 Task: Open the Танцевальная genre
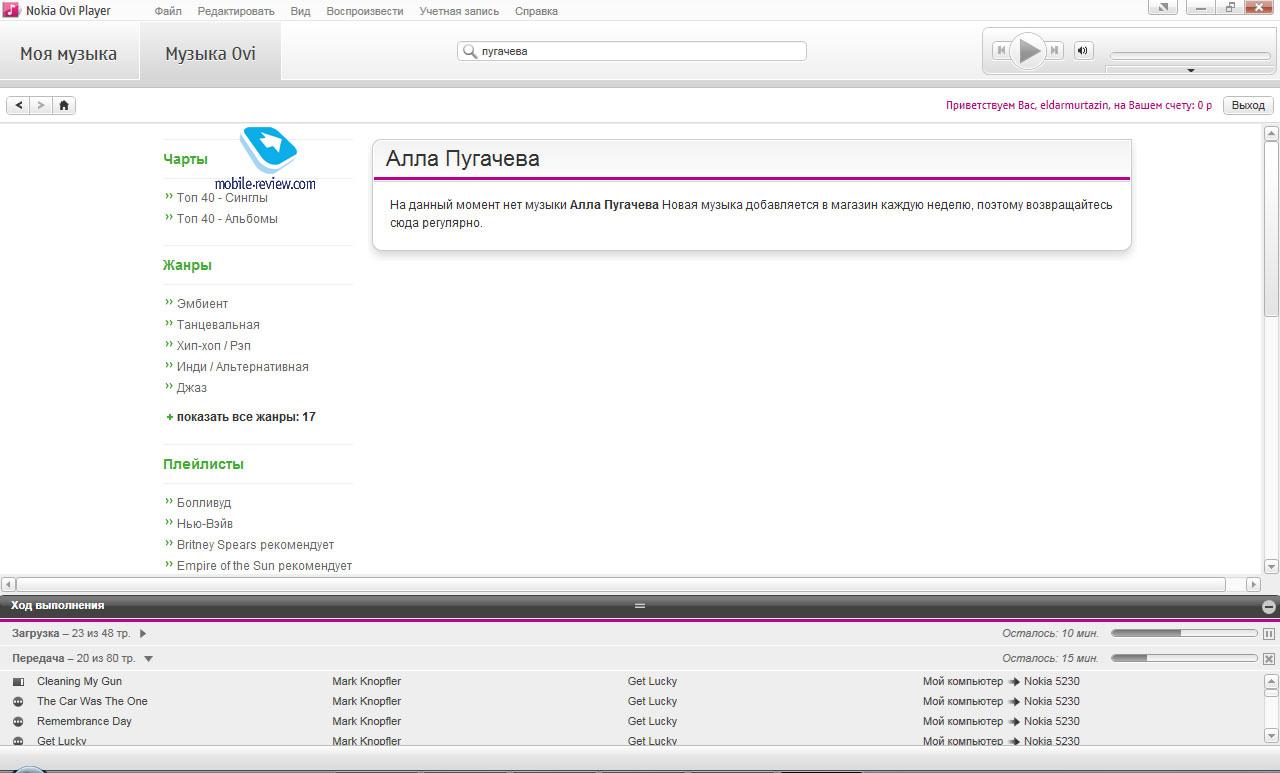218,324
